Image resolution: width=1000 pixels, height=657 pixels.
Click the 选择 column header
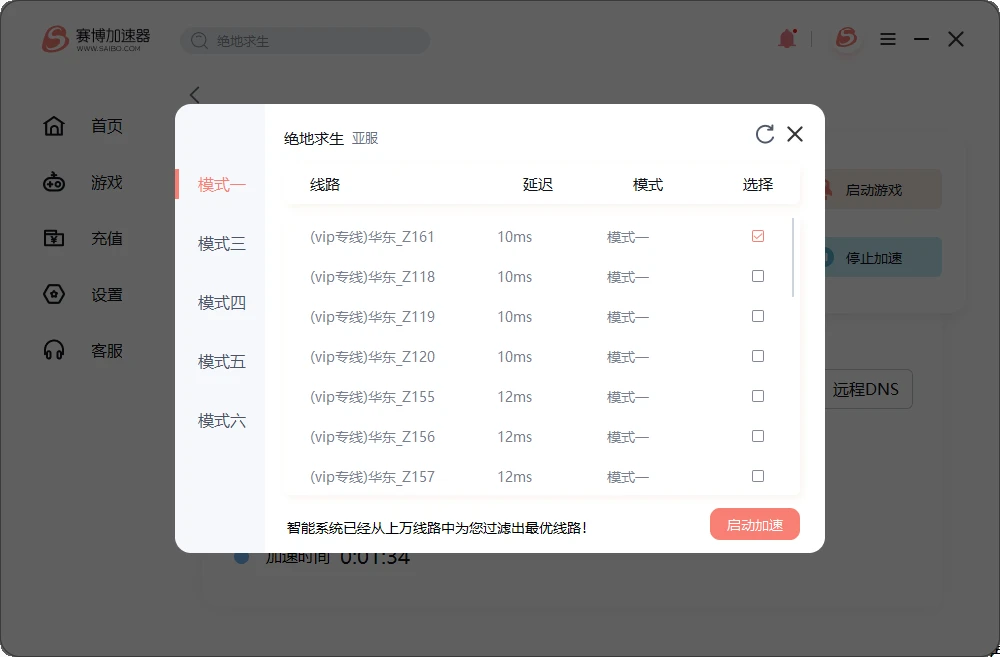tap(758, 184)
